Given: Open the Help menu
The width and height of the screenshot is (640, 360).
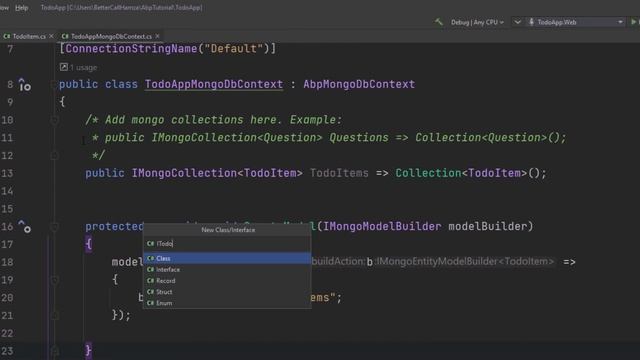Looking at the screenshot, I should pos(21,8).
